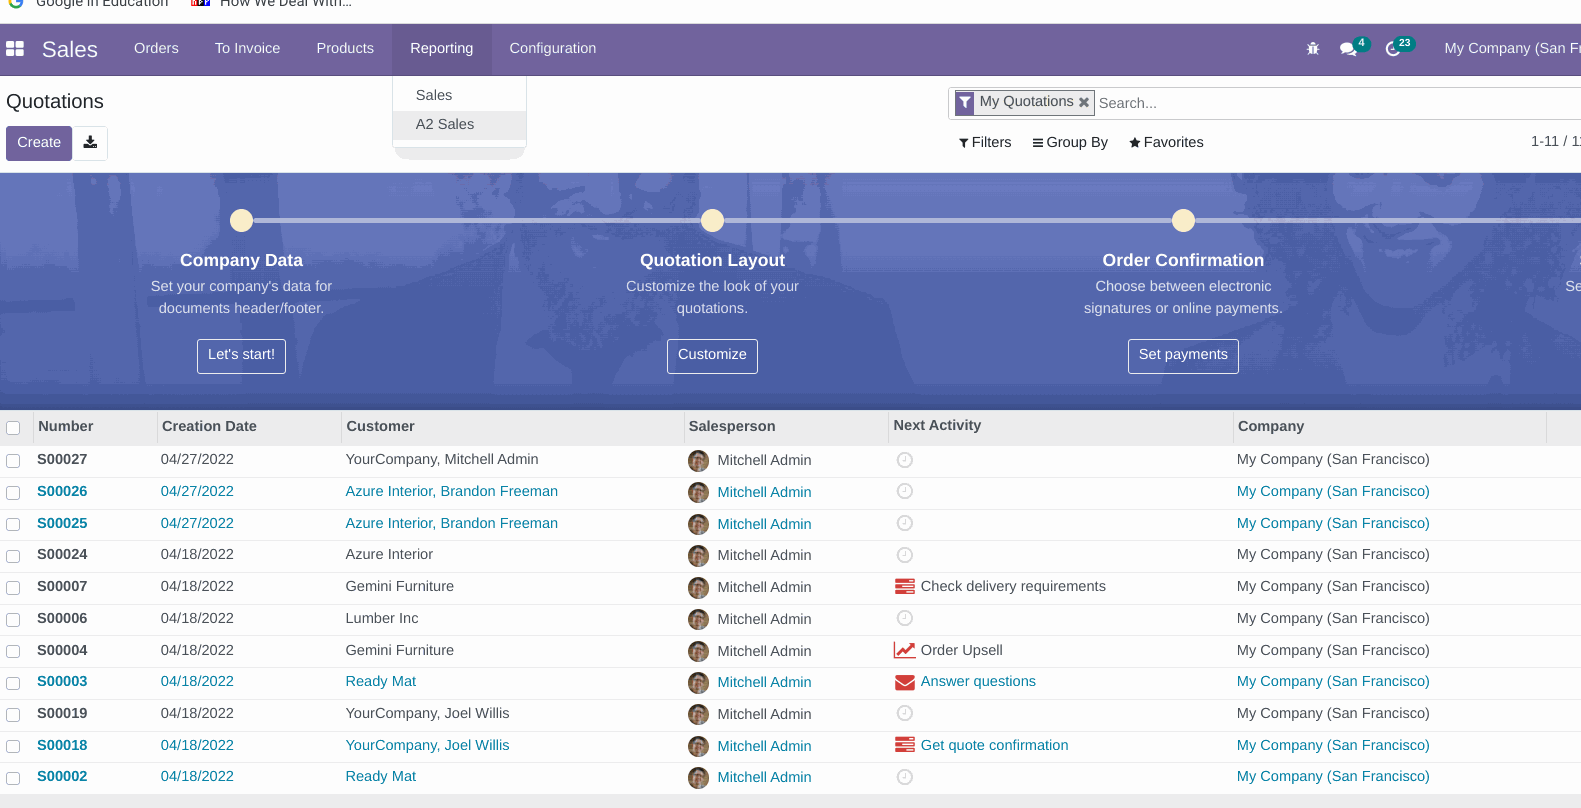Viewport: 1581px width, 808px height.
Task: Select Sales in the Reporting menu
Action: [459, 95]
